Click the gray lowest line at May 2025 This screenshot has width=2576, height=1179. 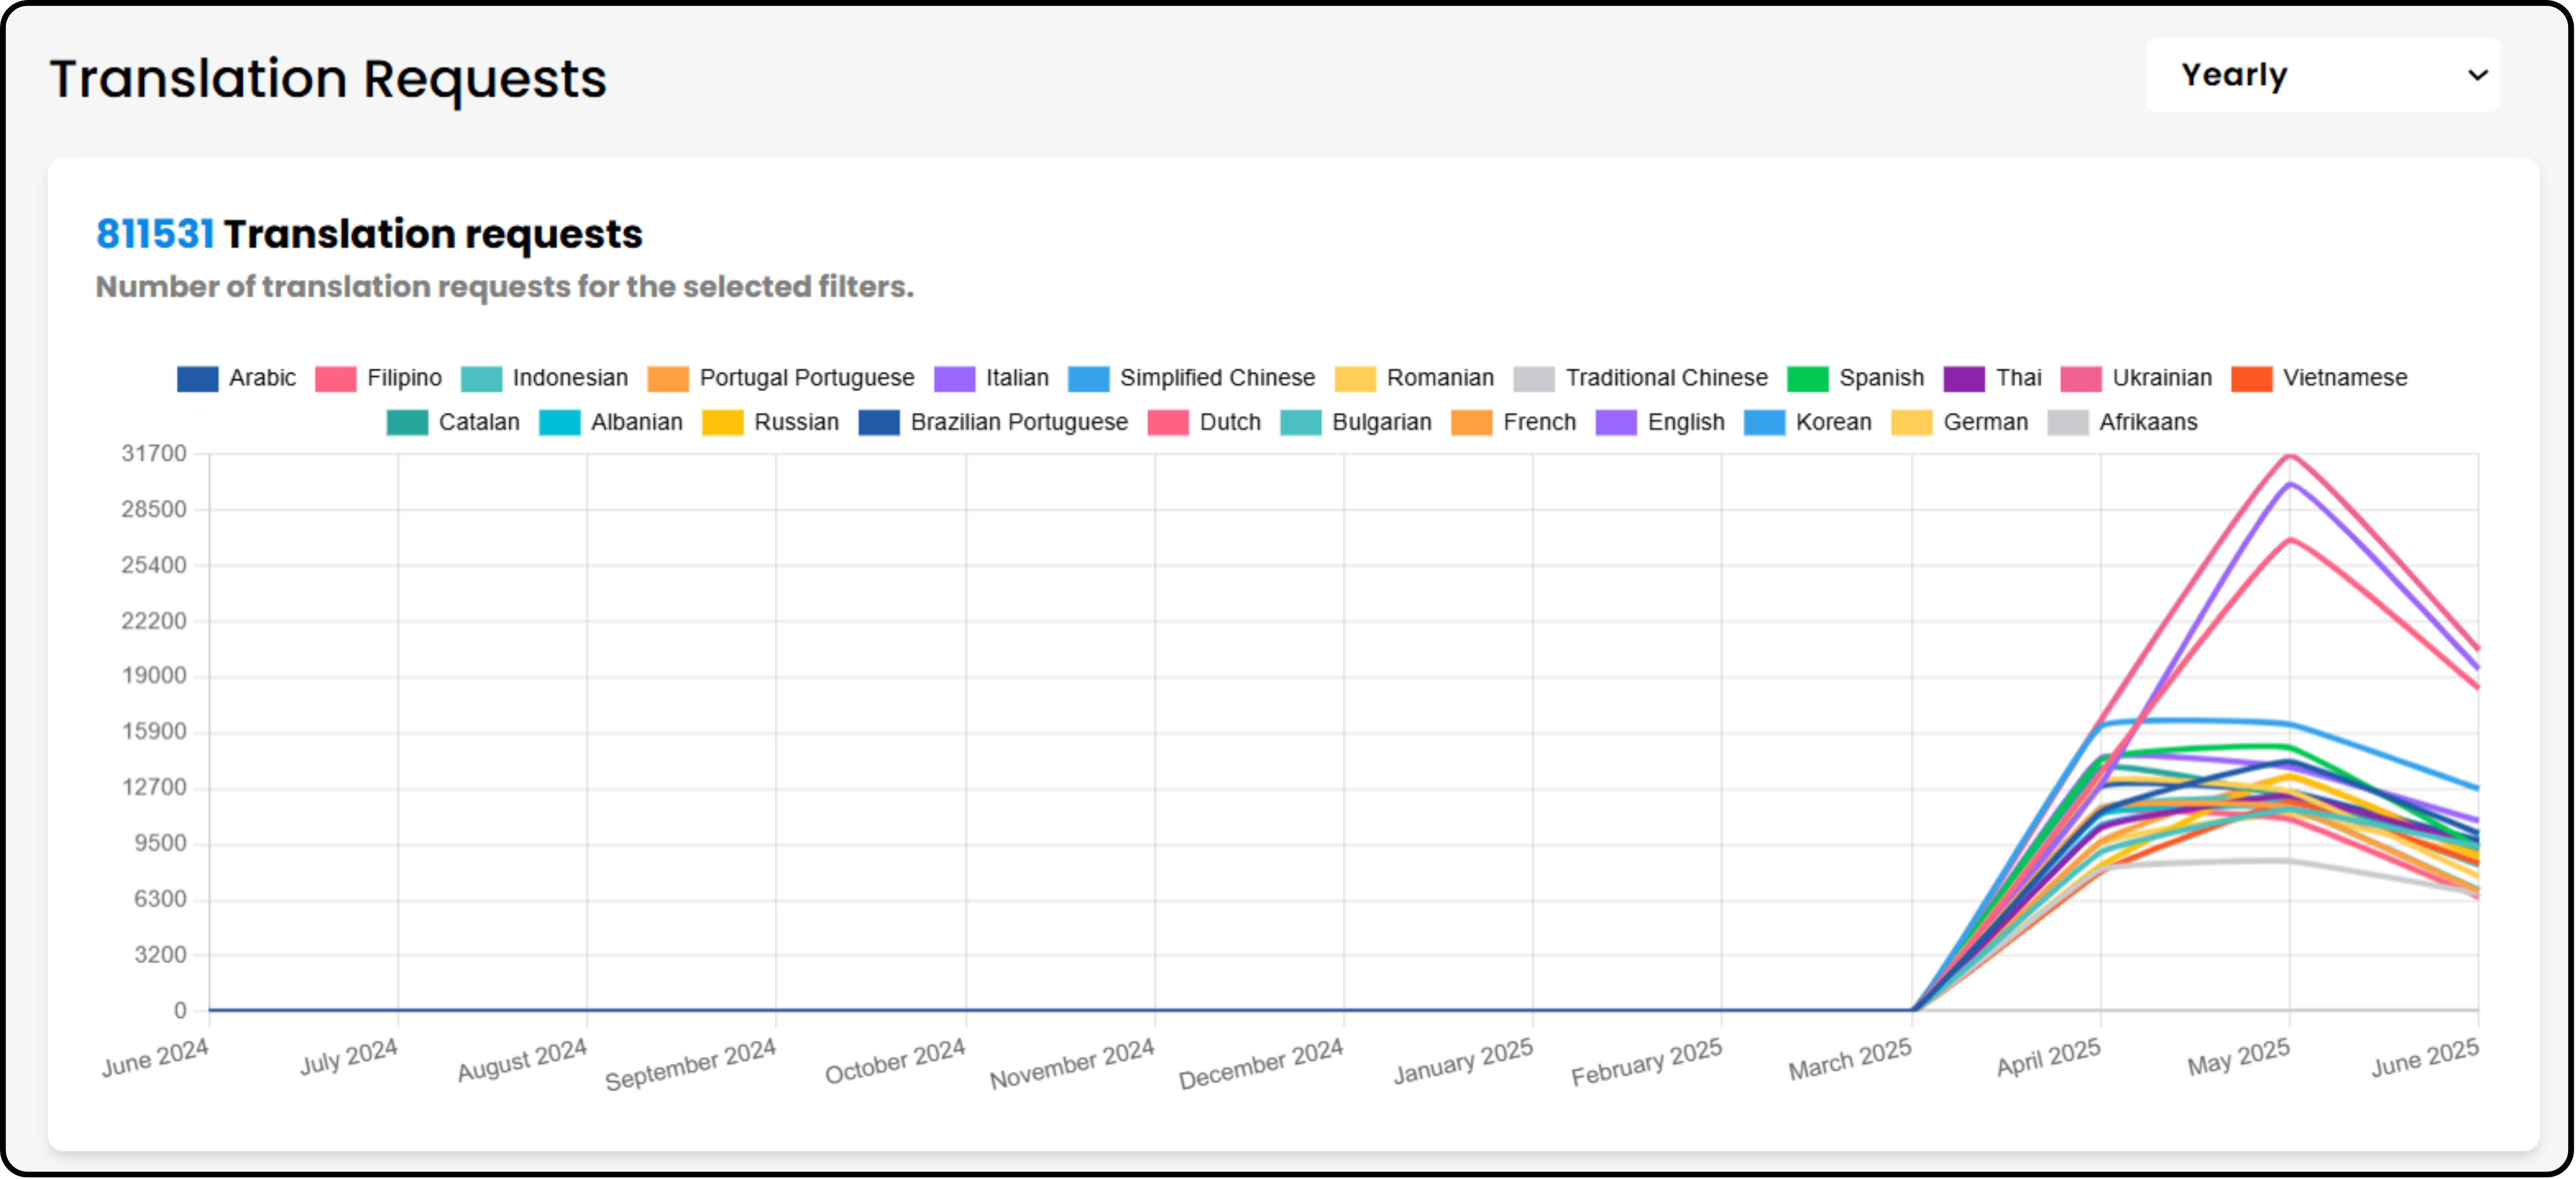(2290, 861)
